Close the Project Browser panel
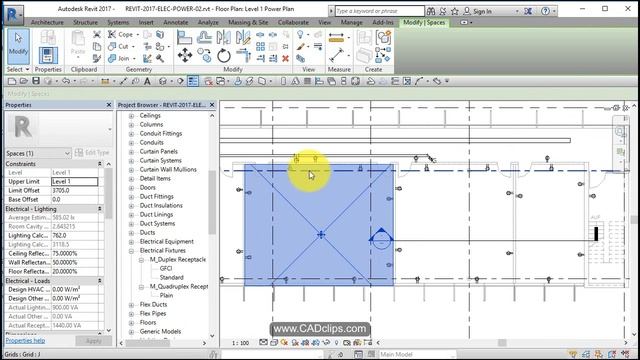This screenshot has width=640, height=360. [x=212, y=105]
